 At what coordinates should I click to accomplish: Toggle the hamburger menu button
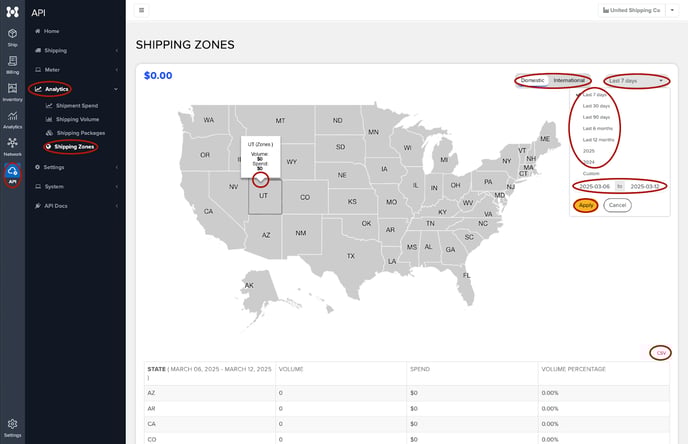[x=141, y=10]
